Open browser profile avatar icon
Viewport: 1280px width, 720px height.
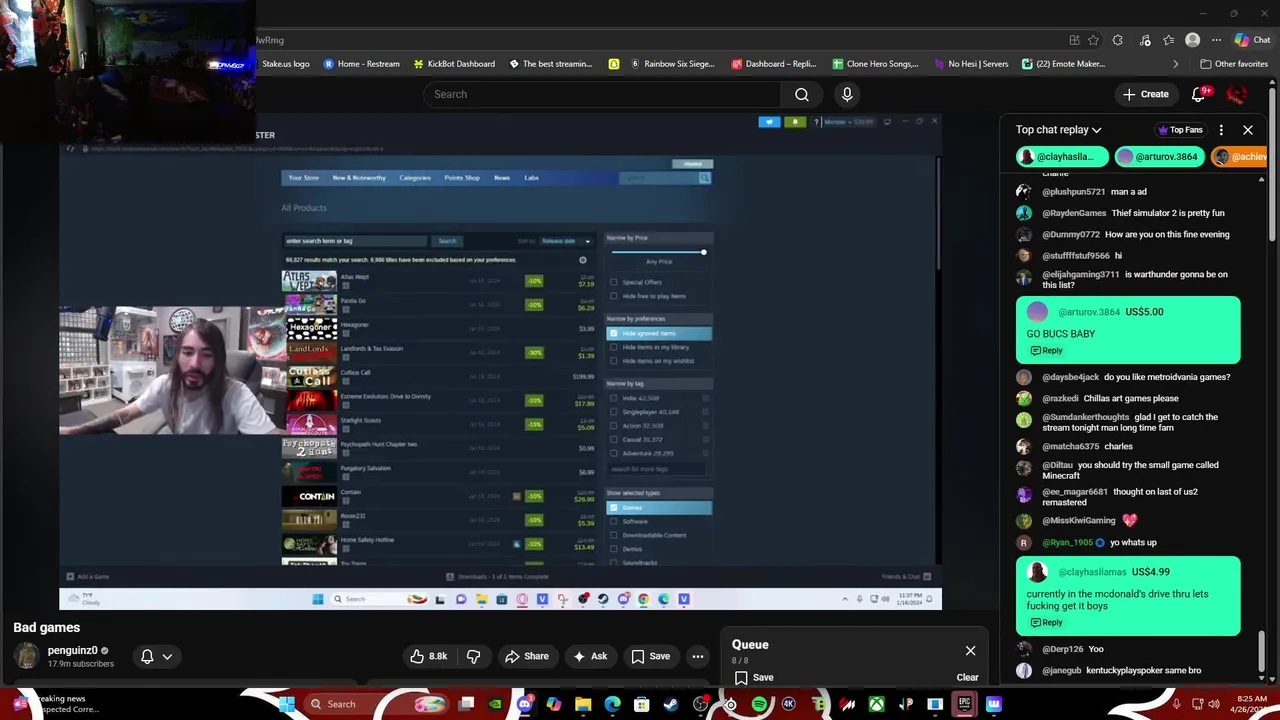1192,40
